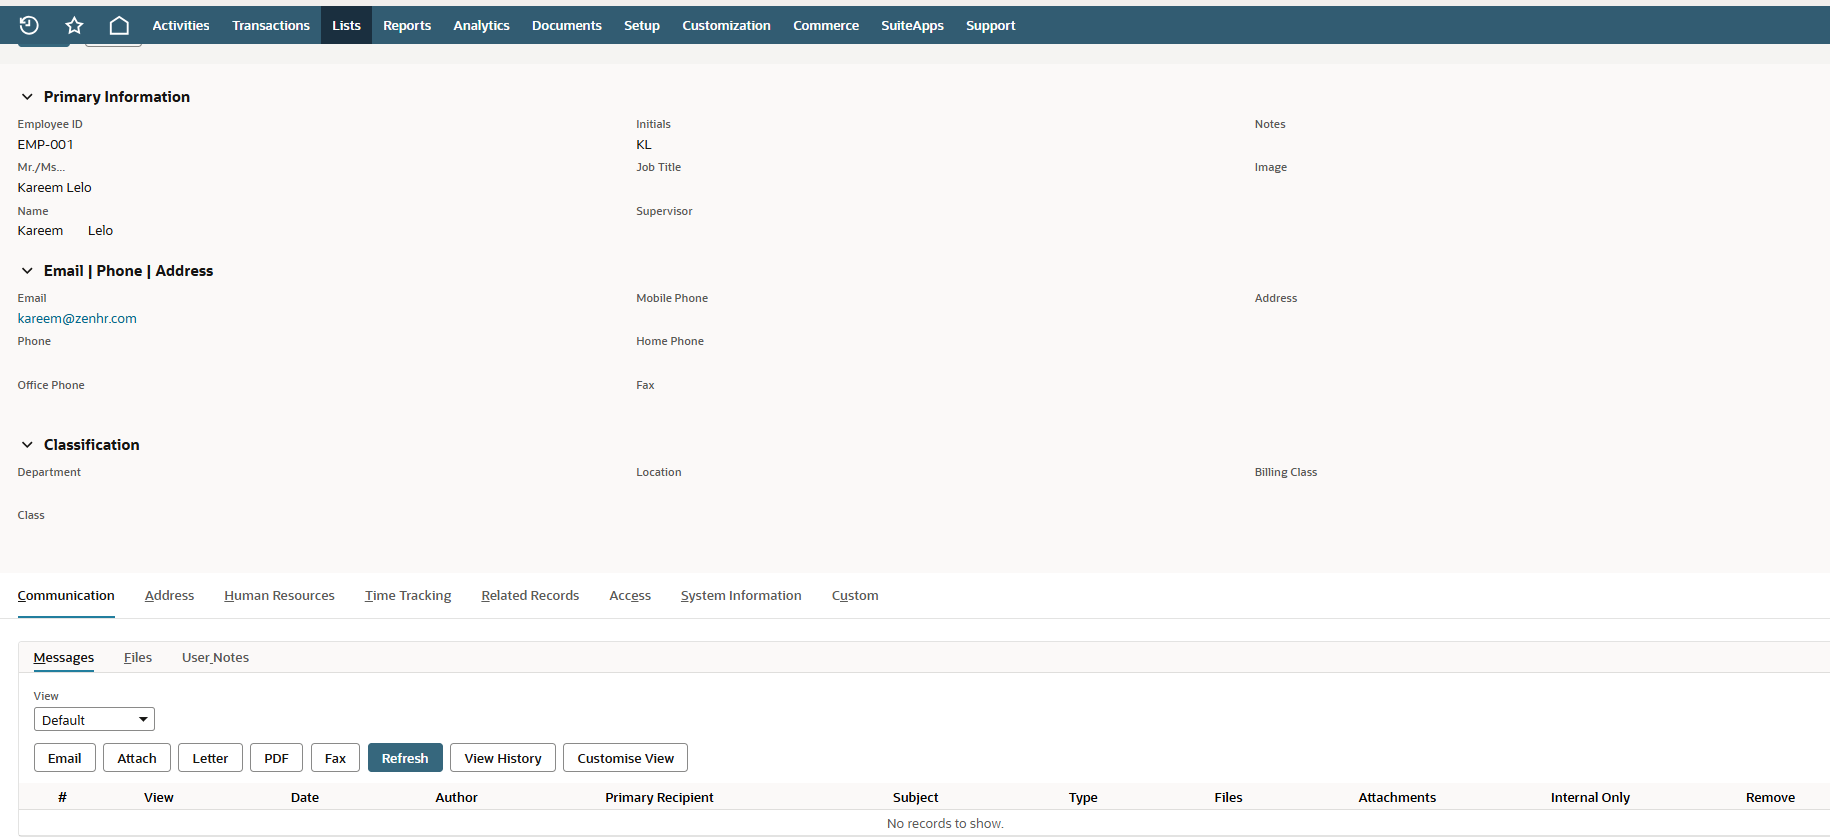The image size is (1830, 838).
Task: Open the View Default dropdown
Action: pos(94,720)
